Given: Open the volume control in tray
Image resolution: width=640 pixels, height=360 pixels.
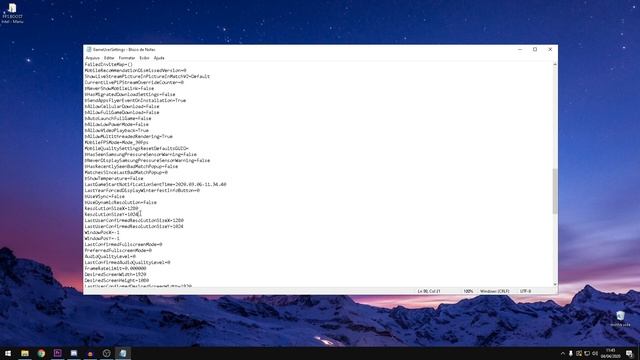Looking at the screenshot, I should coord(595,353).
